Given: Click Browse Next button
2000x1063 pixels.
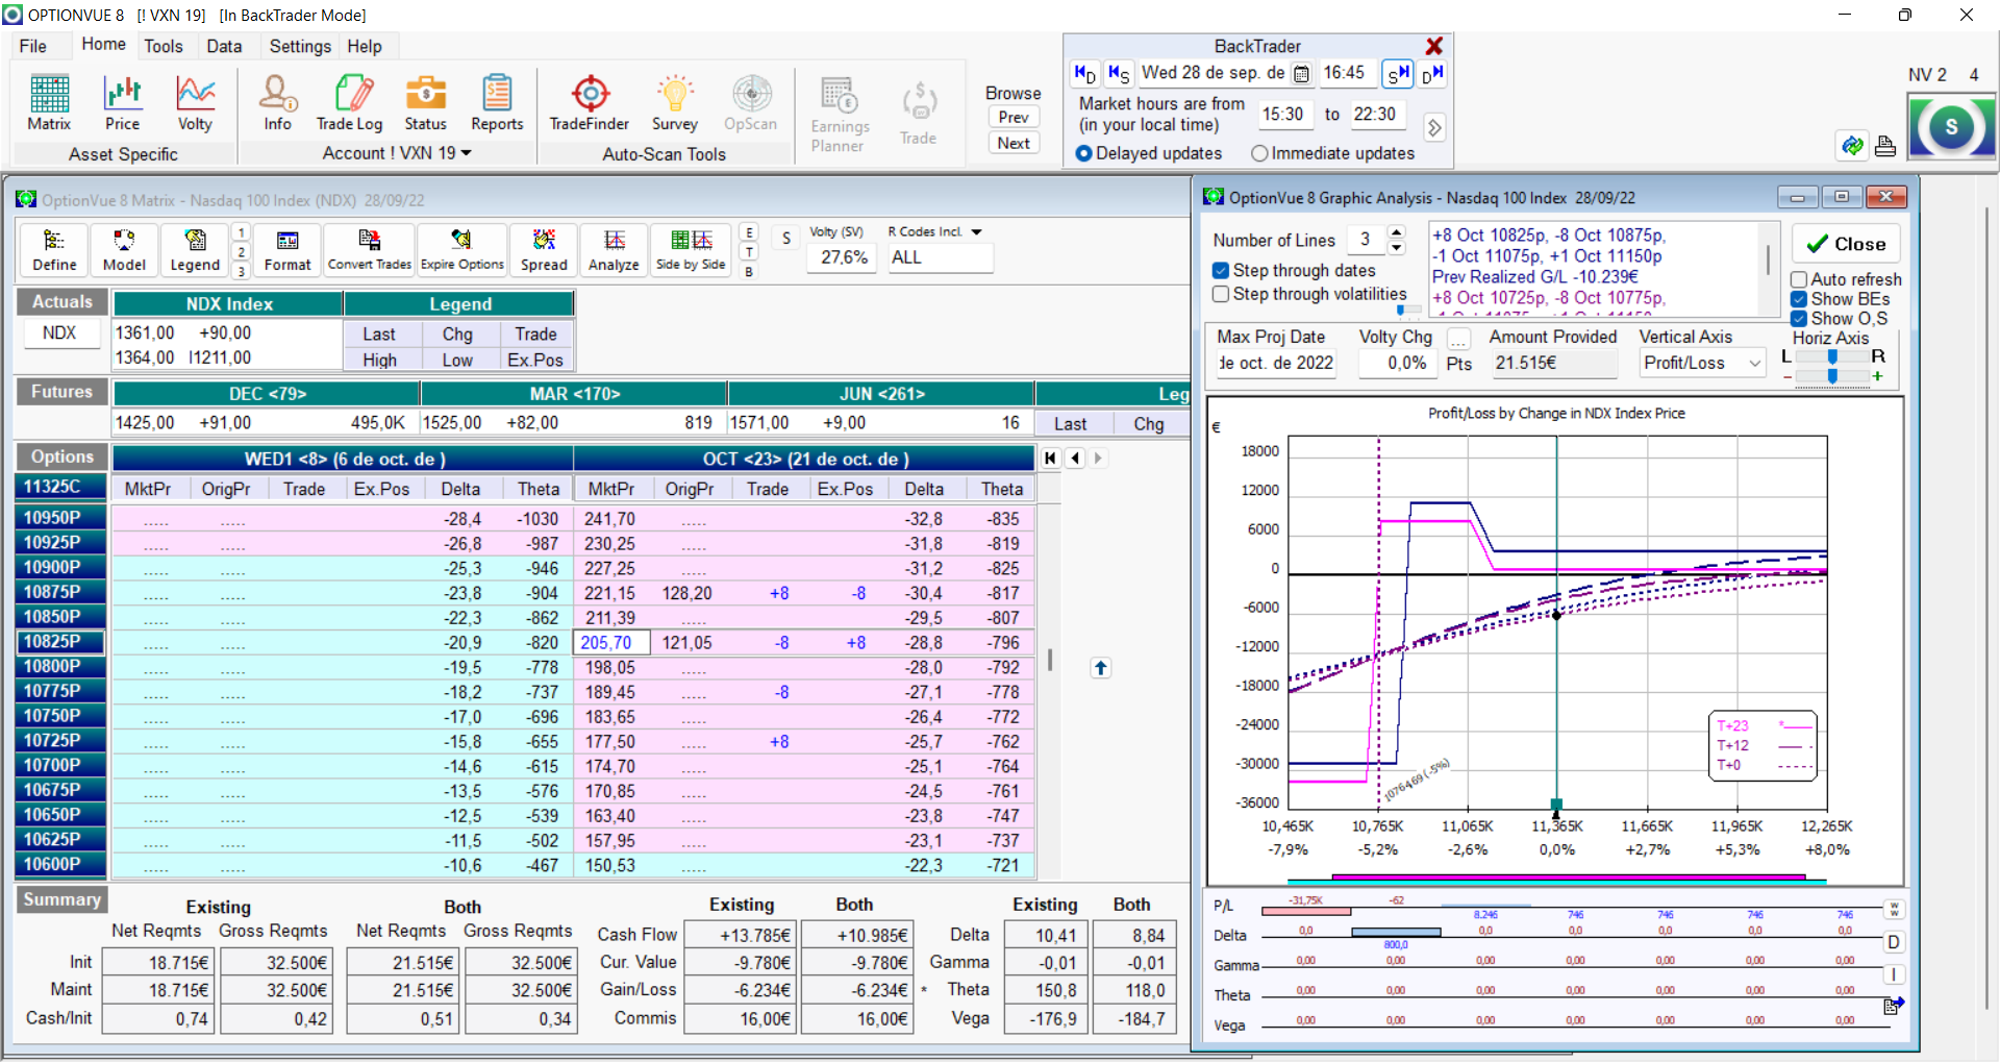Looking at the screenshot, I should [1013, 143].
